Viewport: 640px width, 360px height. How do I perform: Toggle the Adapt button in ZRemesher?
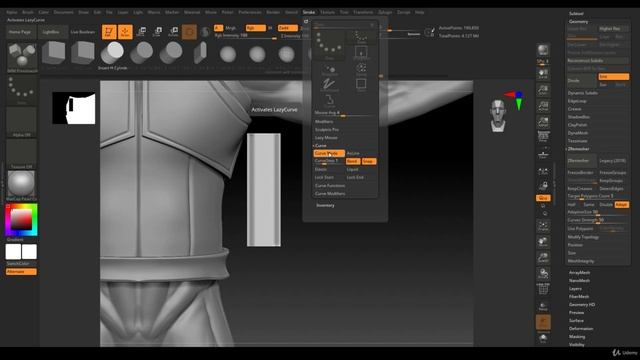tap(622, 204)
